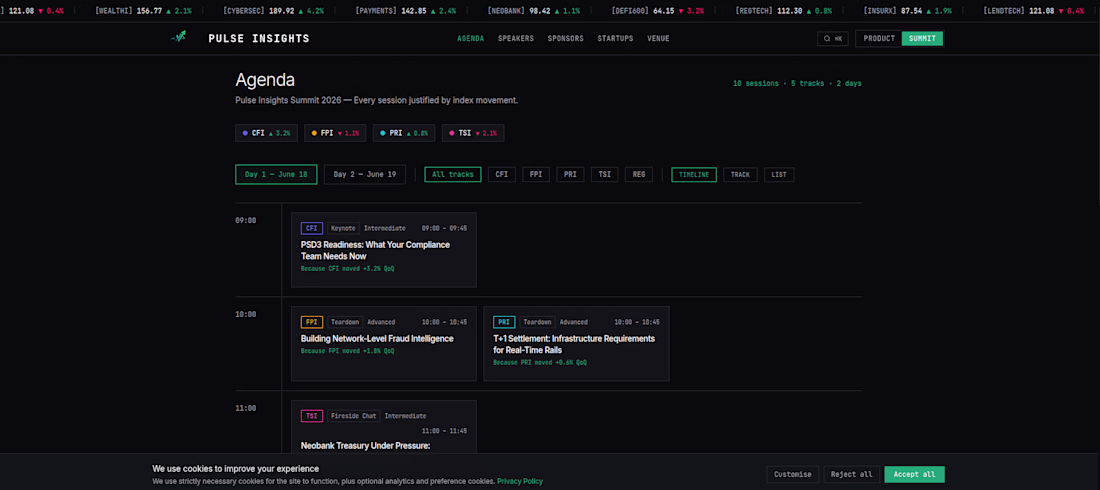Open the Agenda nav item
This screenshot has height=490, width=1100.
[471, 39]
